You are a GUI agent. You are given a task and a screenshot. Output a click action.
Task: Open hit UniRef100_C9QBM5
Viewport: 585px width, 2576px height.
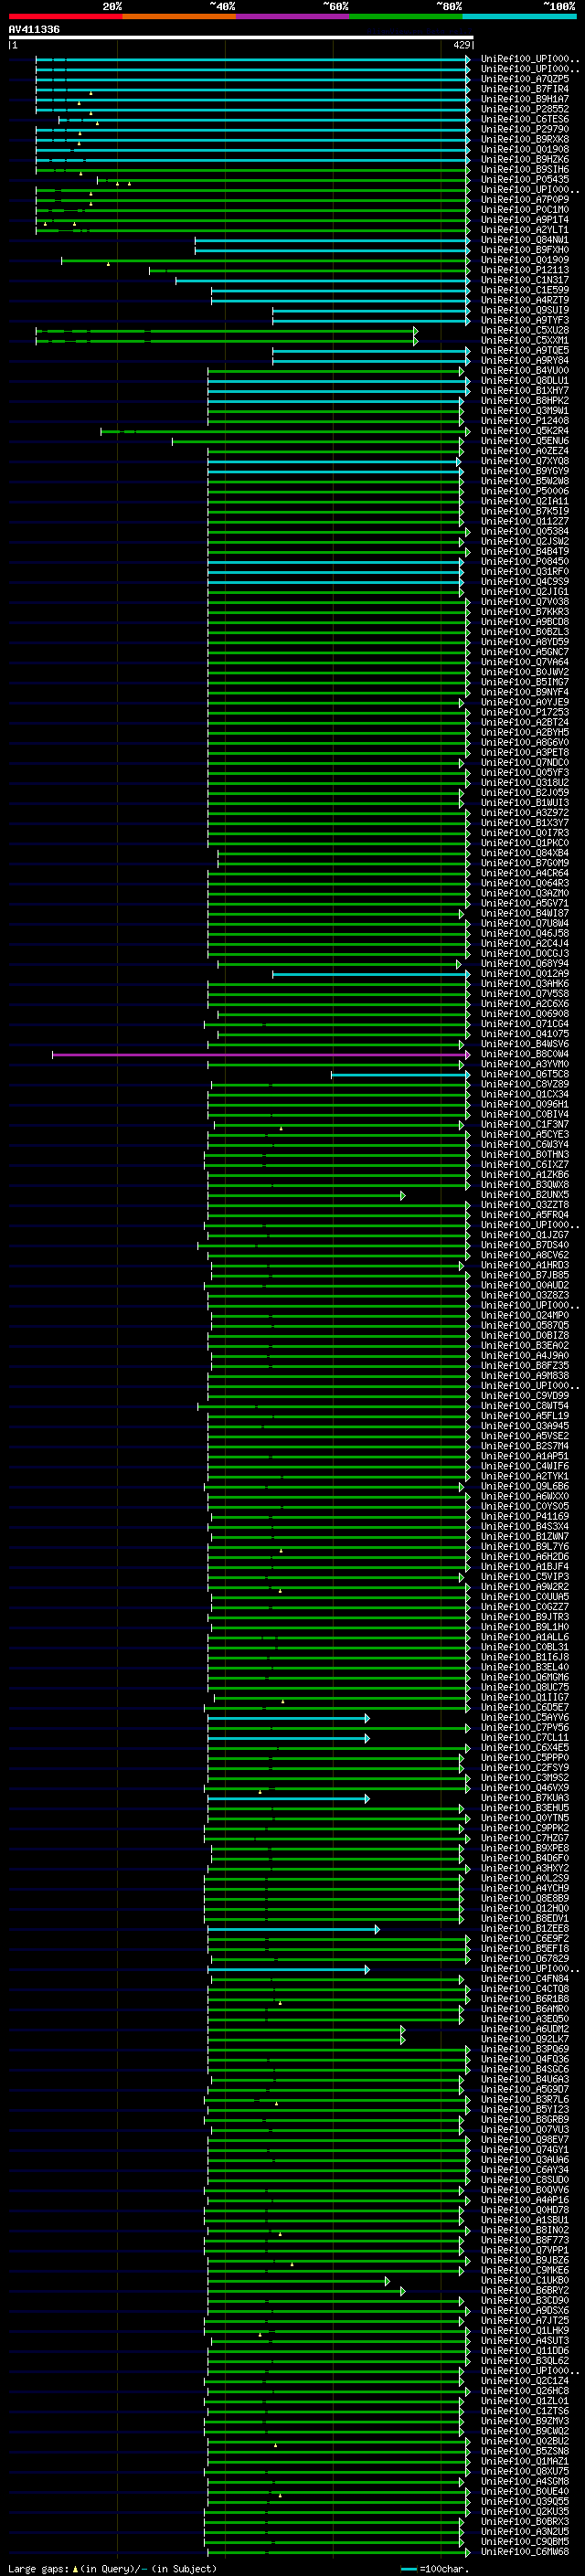tap(525, 2542)
